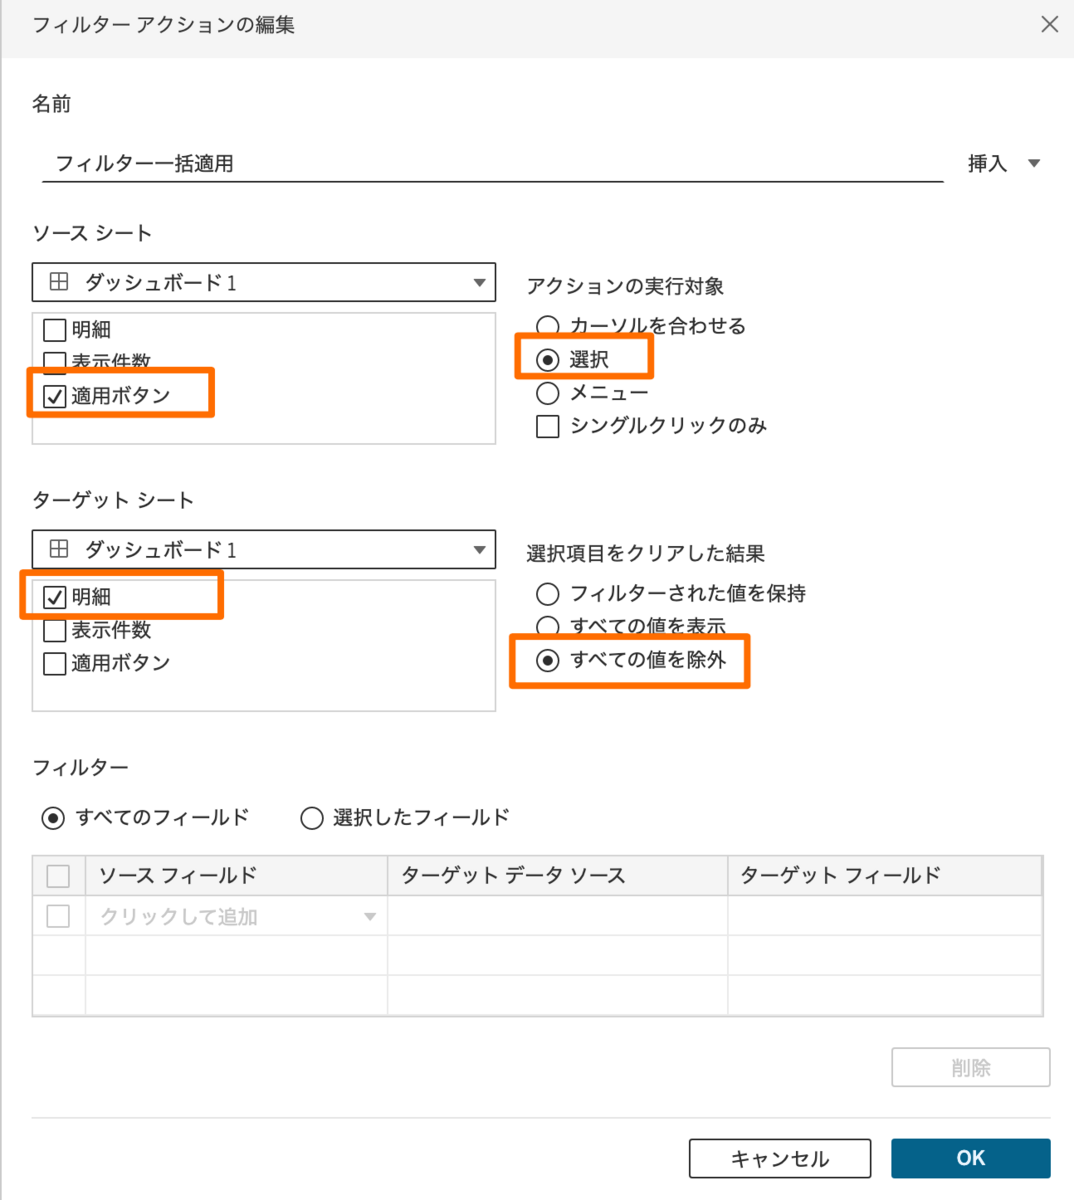Uncheck 適用ボタン in source sheet list
Image resolution: width=1074 pixels, height=1200 pixels.
coord(55,396)
